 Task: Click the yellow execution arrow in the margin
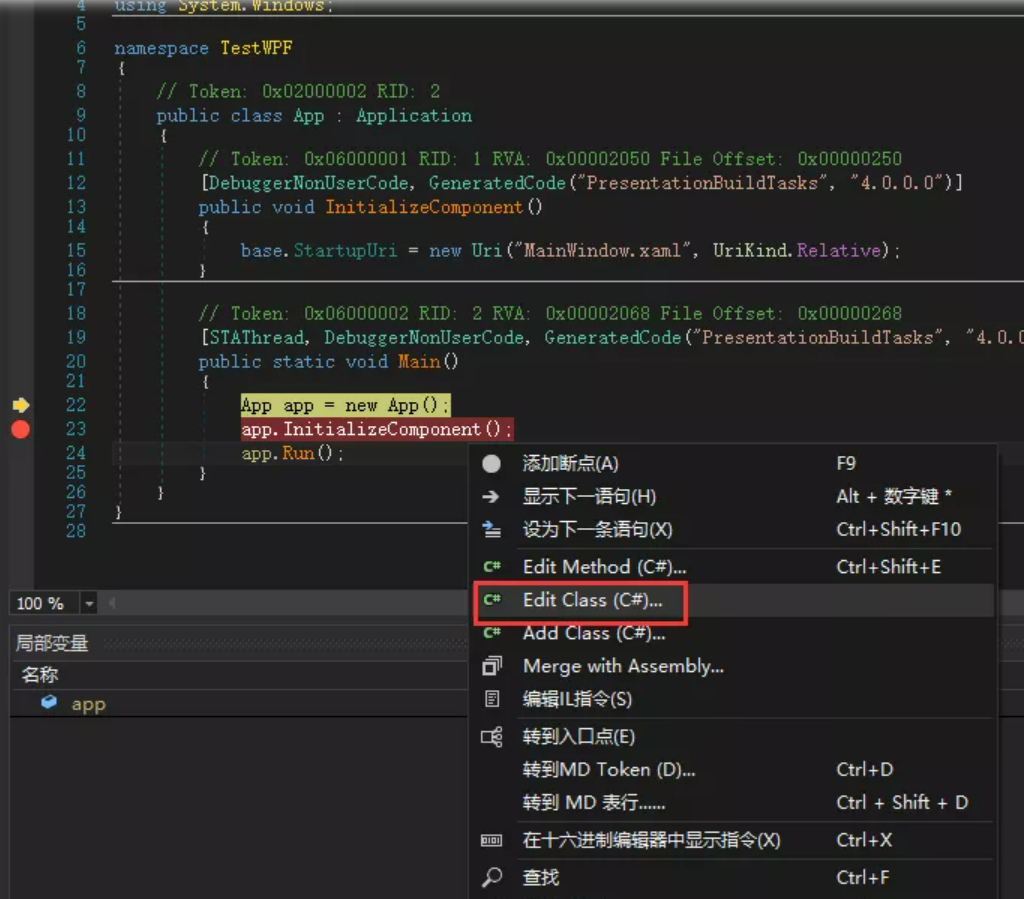(19, 405)
